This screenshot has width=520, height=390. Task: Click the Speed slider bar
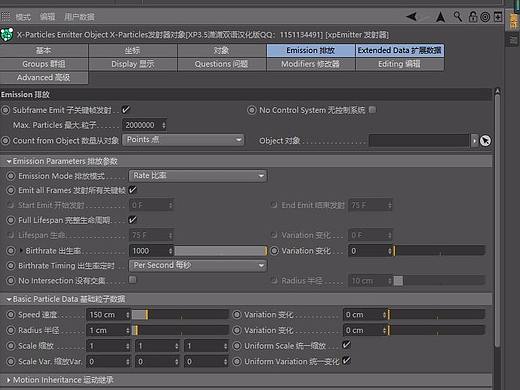[x=180, y=315]
